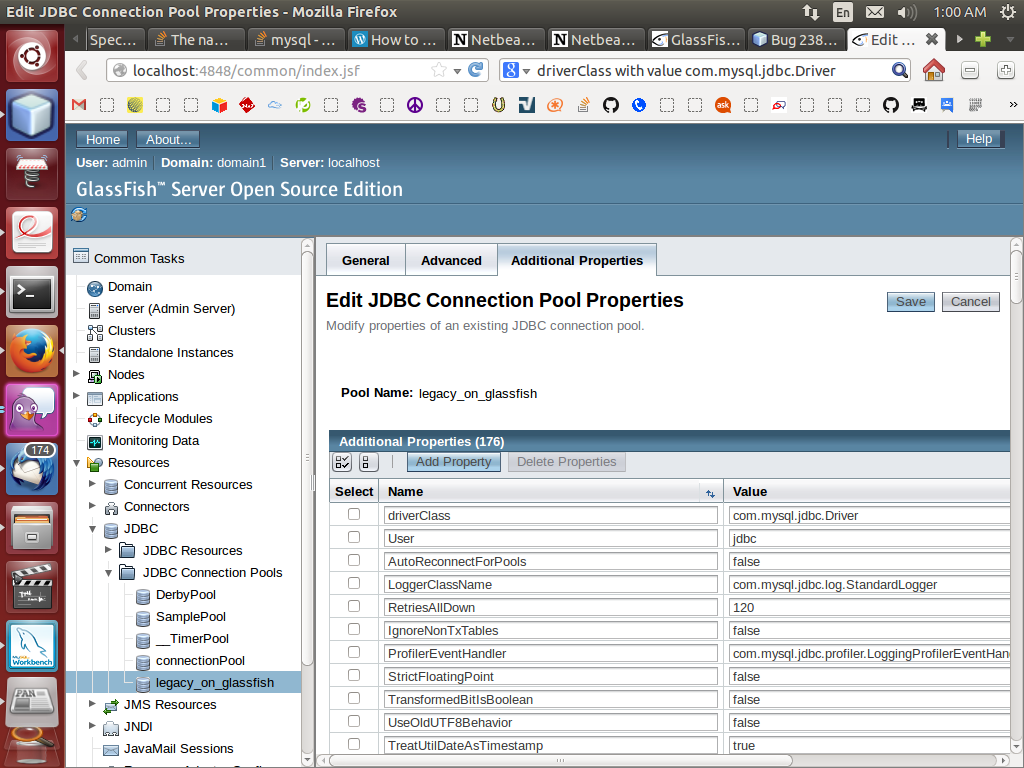Select the User property checkbox
Viewport: 1024px width, 768px height.
click(354, 537)
